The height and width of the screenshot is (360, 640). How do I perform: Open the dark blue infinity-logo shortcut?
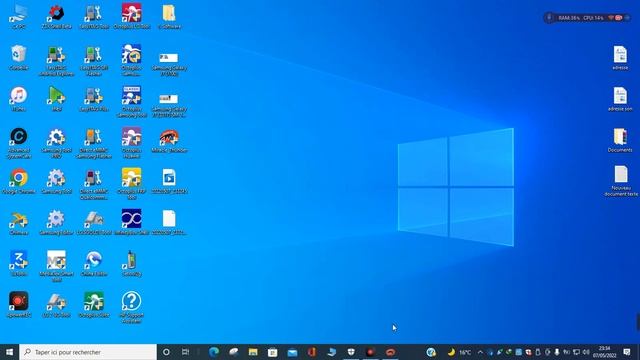point(131,222)
